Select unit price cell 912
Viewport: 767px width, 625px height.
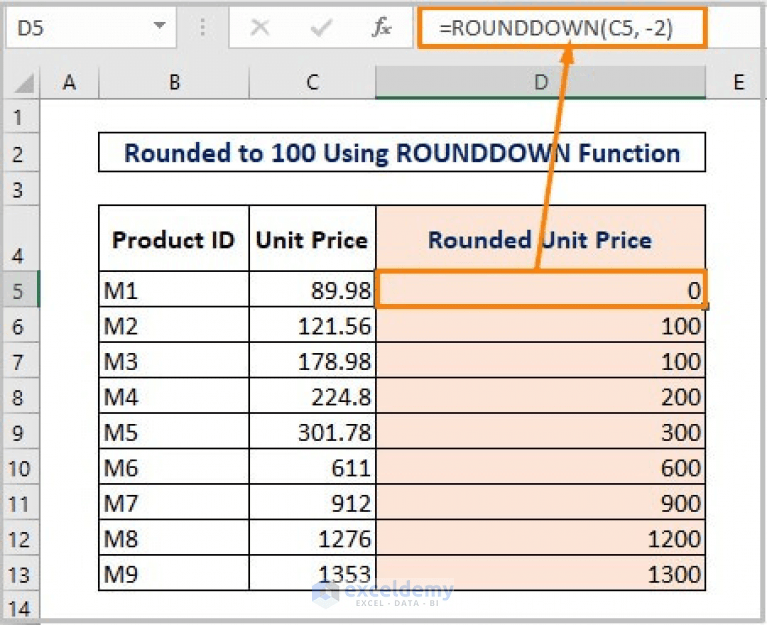click(x=313, y=502)
